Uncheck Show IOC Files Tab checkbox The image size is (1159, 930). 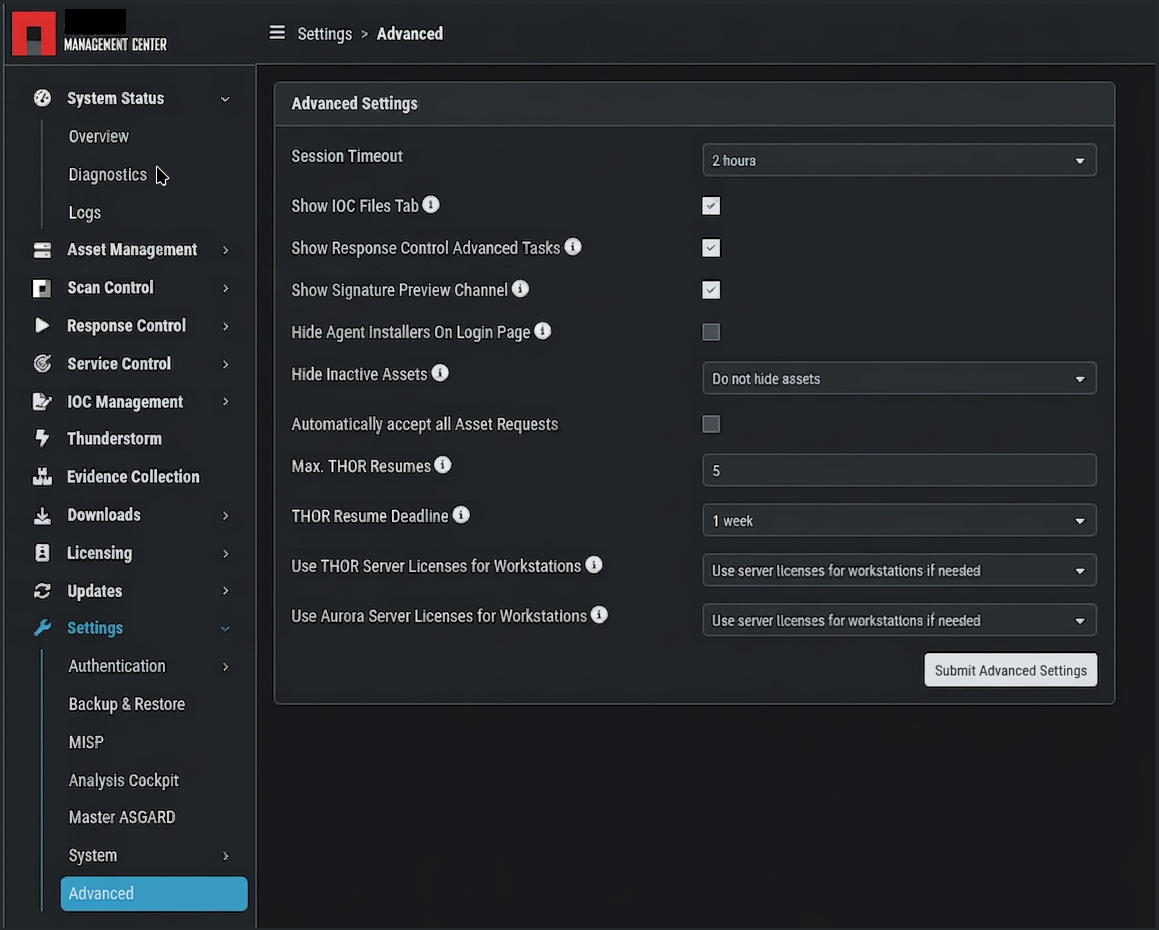(711, 206)
